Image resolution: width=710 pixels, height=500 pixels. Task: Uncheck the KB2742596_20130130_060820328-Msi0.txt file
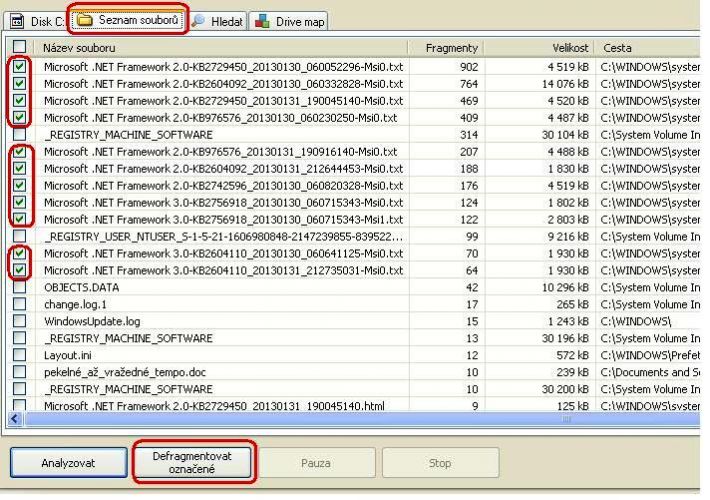tap(19, 185)
